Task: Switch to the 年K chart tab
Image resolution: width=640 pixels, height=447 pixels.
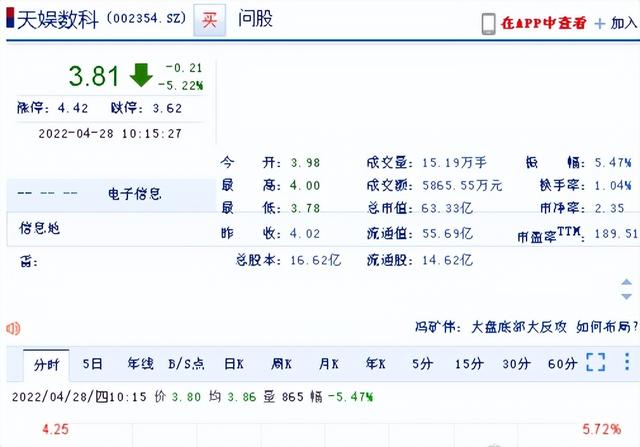Action: 376,363
